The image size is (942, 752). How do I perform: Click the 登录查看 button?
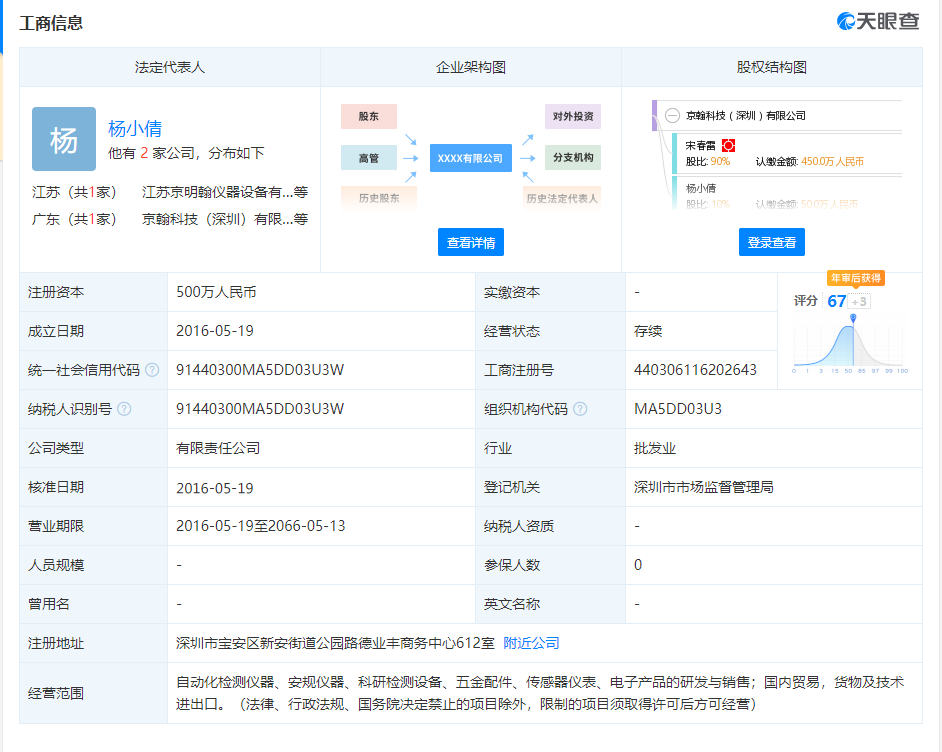(772, 242)
